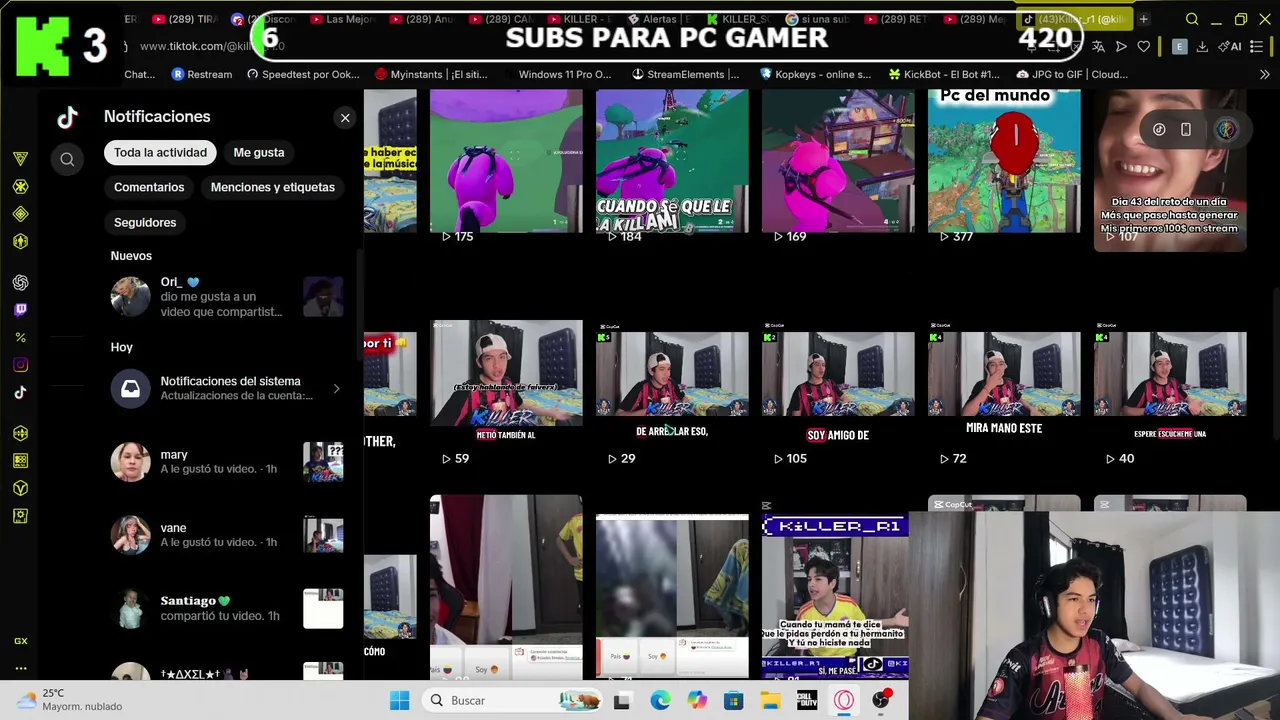Open the browser downloads icon
The height and width of the screenshot is (720, 1280).
pyautogui.click(x=1202, y=47)
